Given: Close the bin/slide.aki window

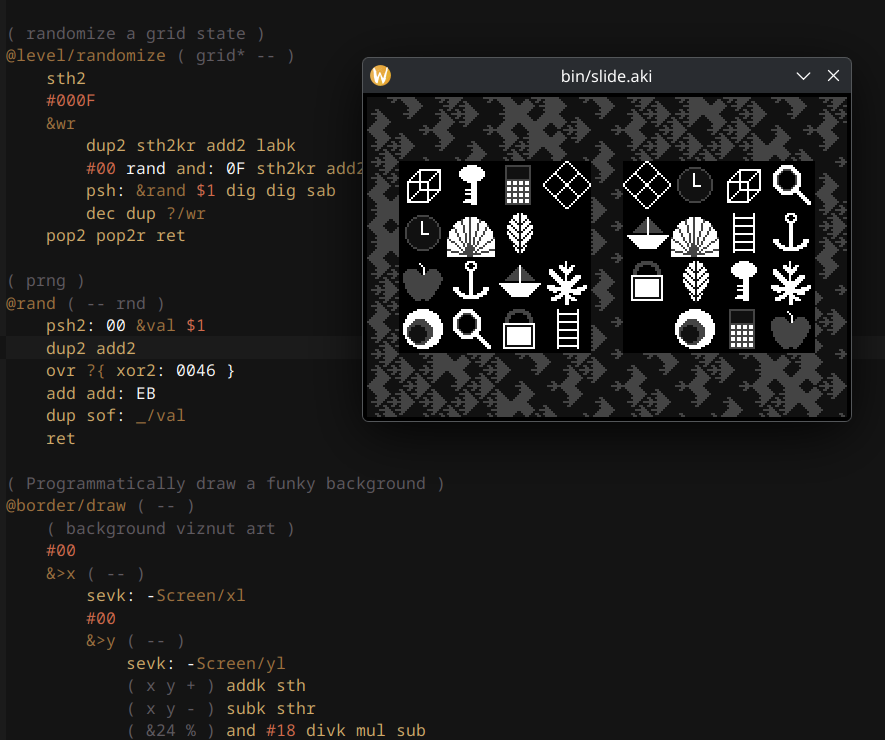Looking at the screenshot, I should click(833, 76).
